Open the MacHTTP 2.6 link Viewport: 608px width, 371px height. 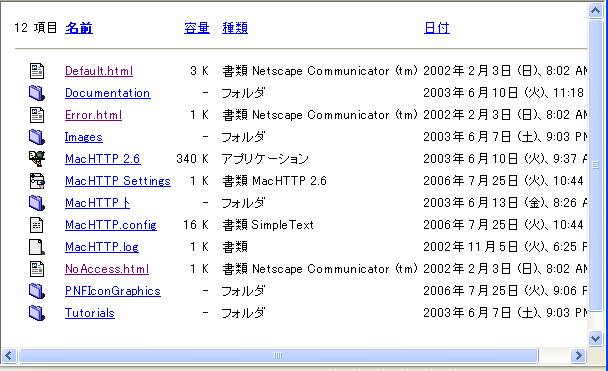click(102, 159)
